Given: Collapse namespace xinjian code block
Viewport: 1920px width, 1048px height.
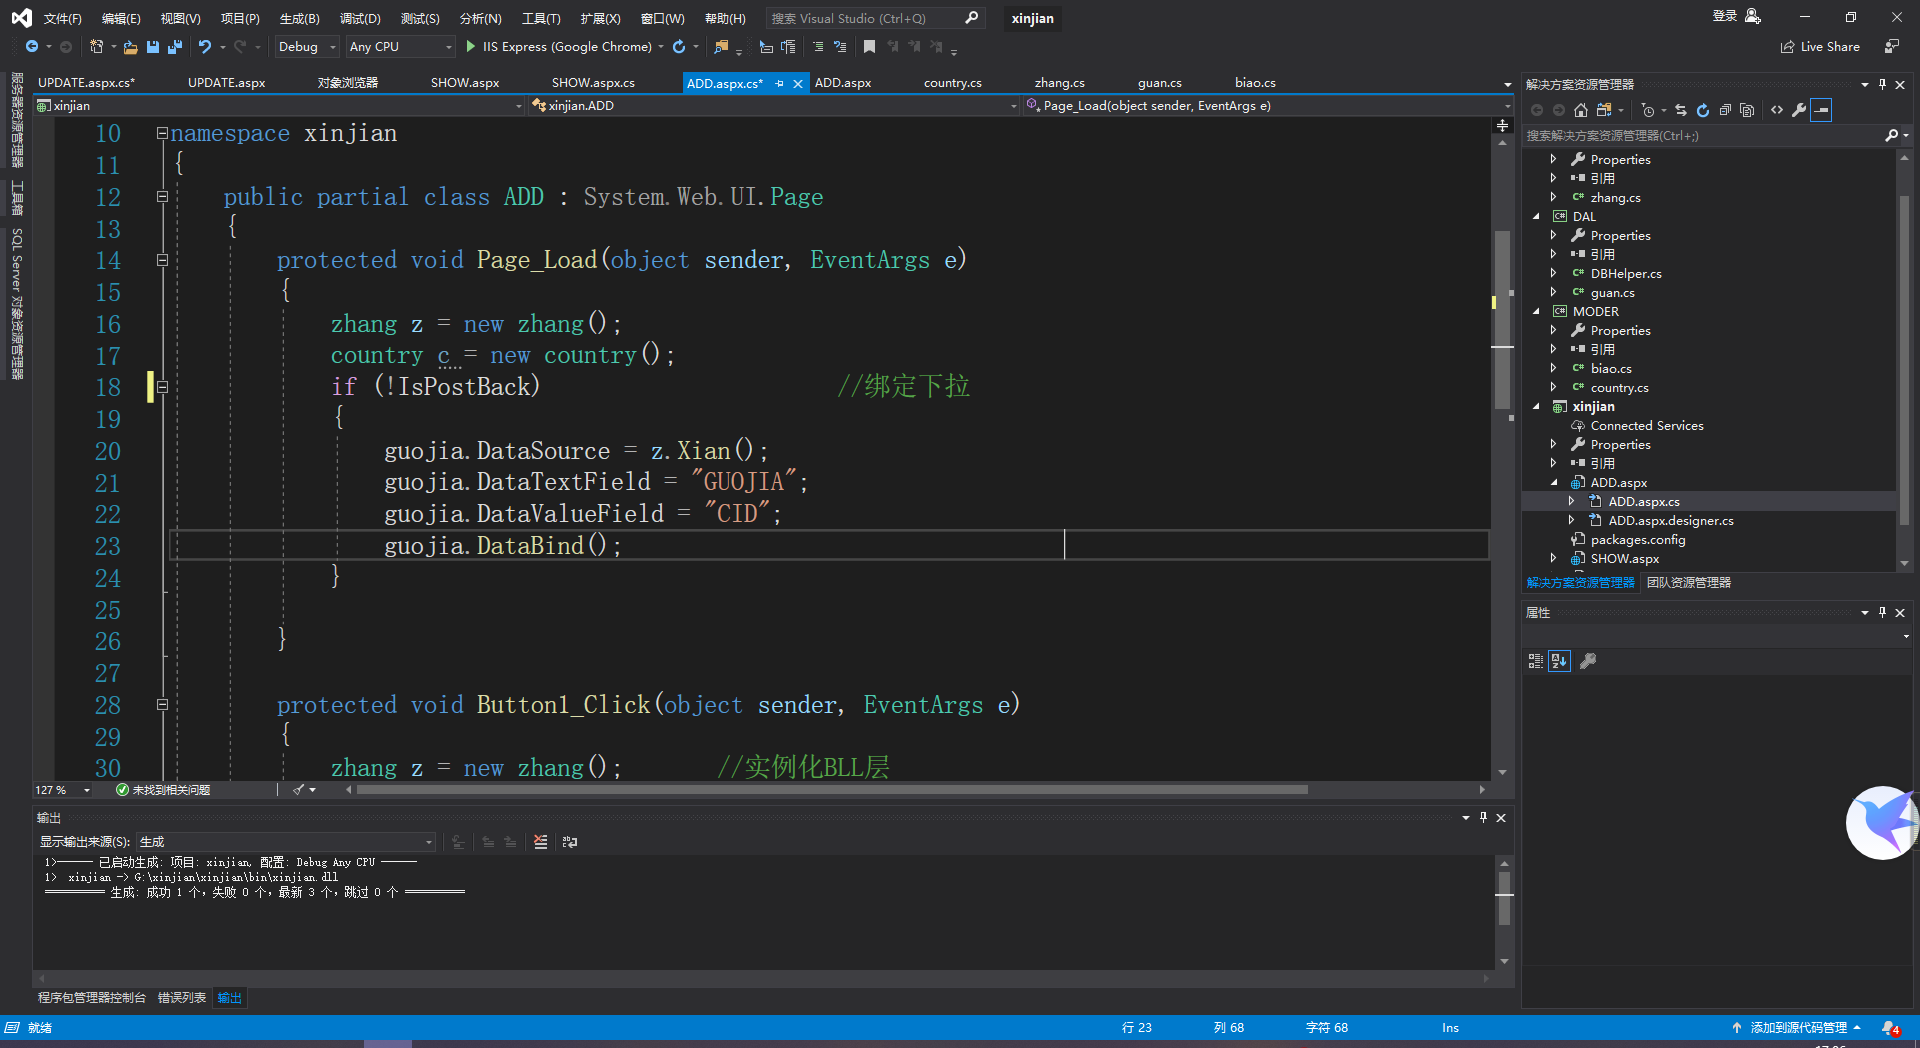Looking at the screenshot, I should coord(162,133).
